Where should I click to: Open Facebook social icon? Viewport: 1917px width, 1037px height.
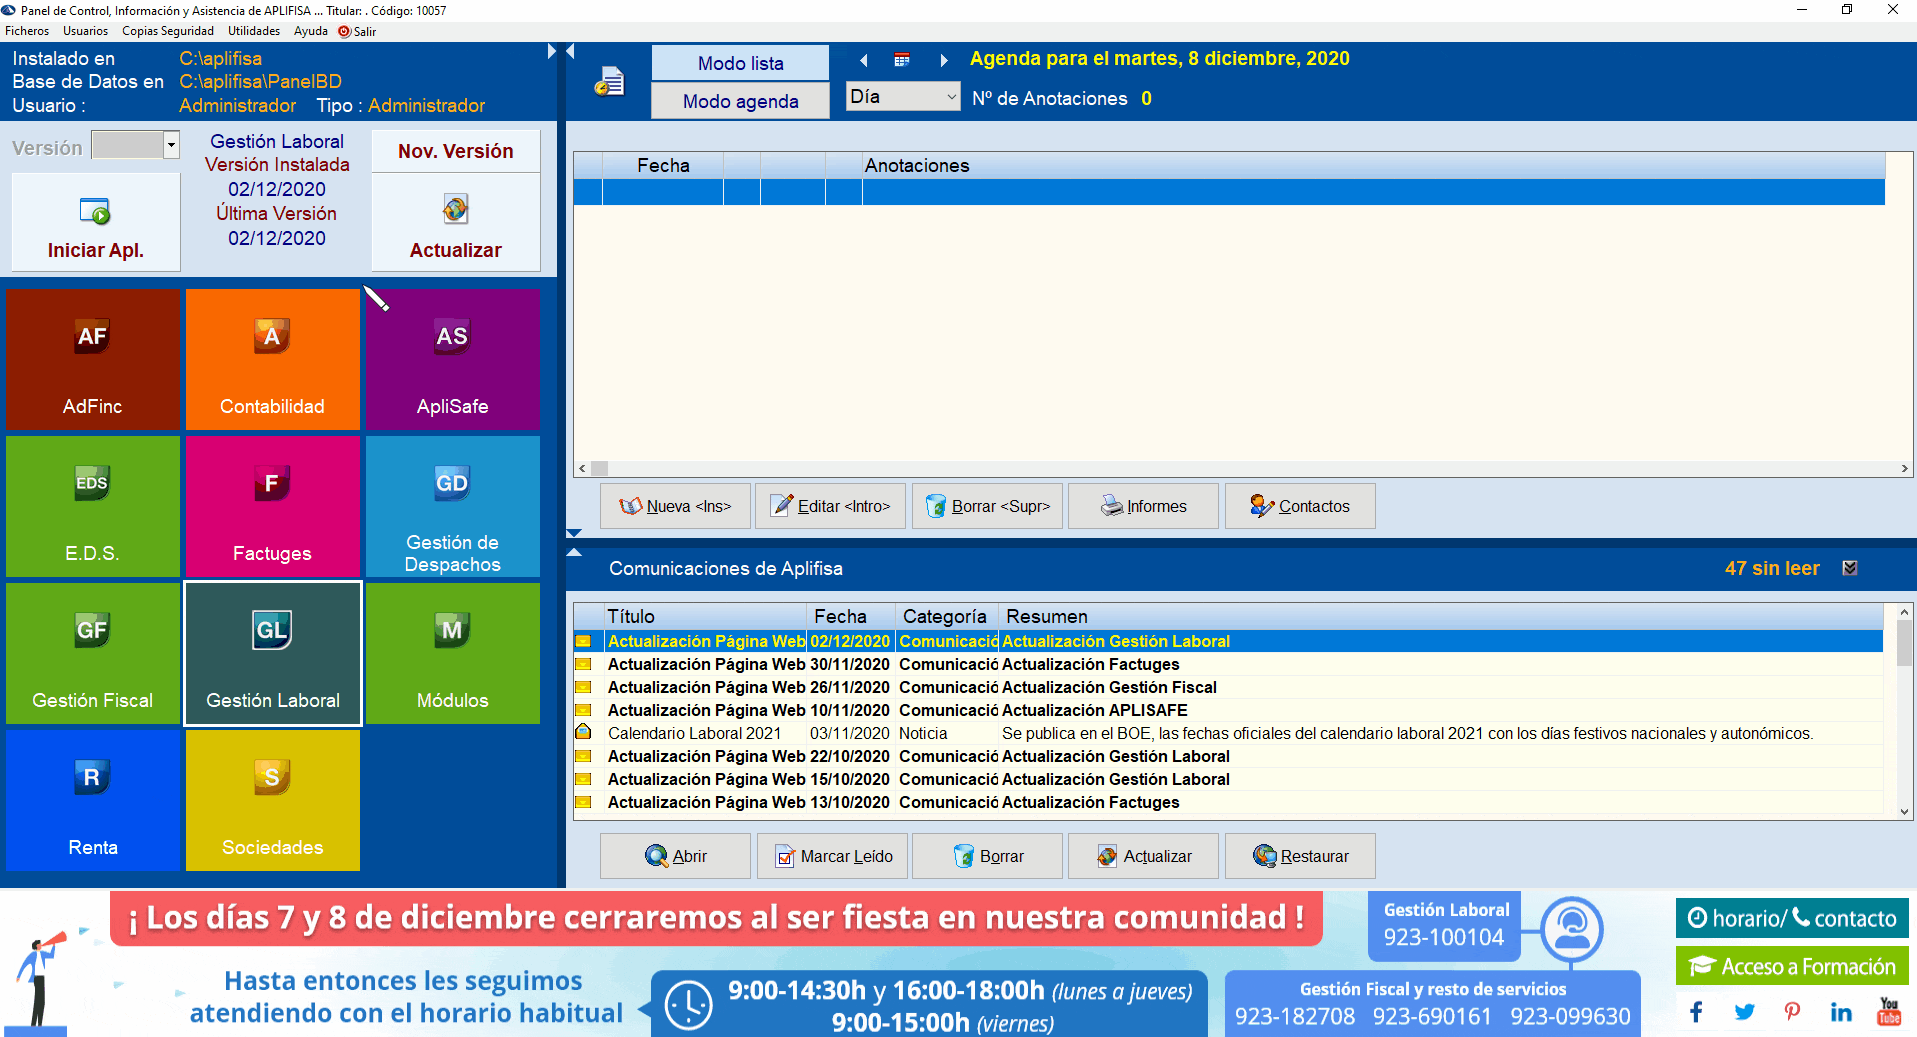[x=1696, y=1012]
